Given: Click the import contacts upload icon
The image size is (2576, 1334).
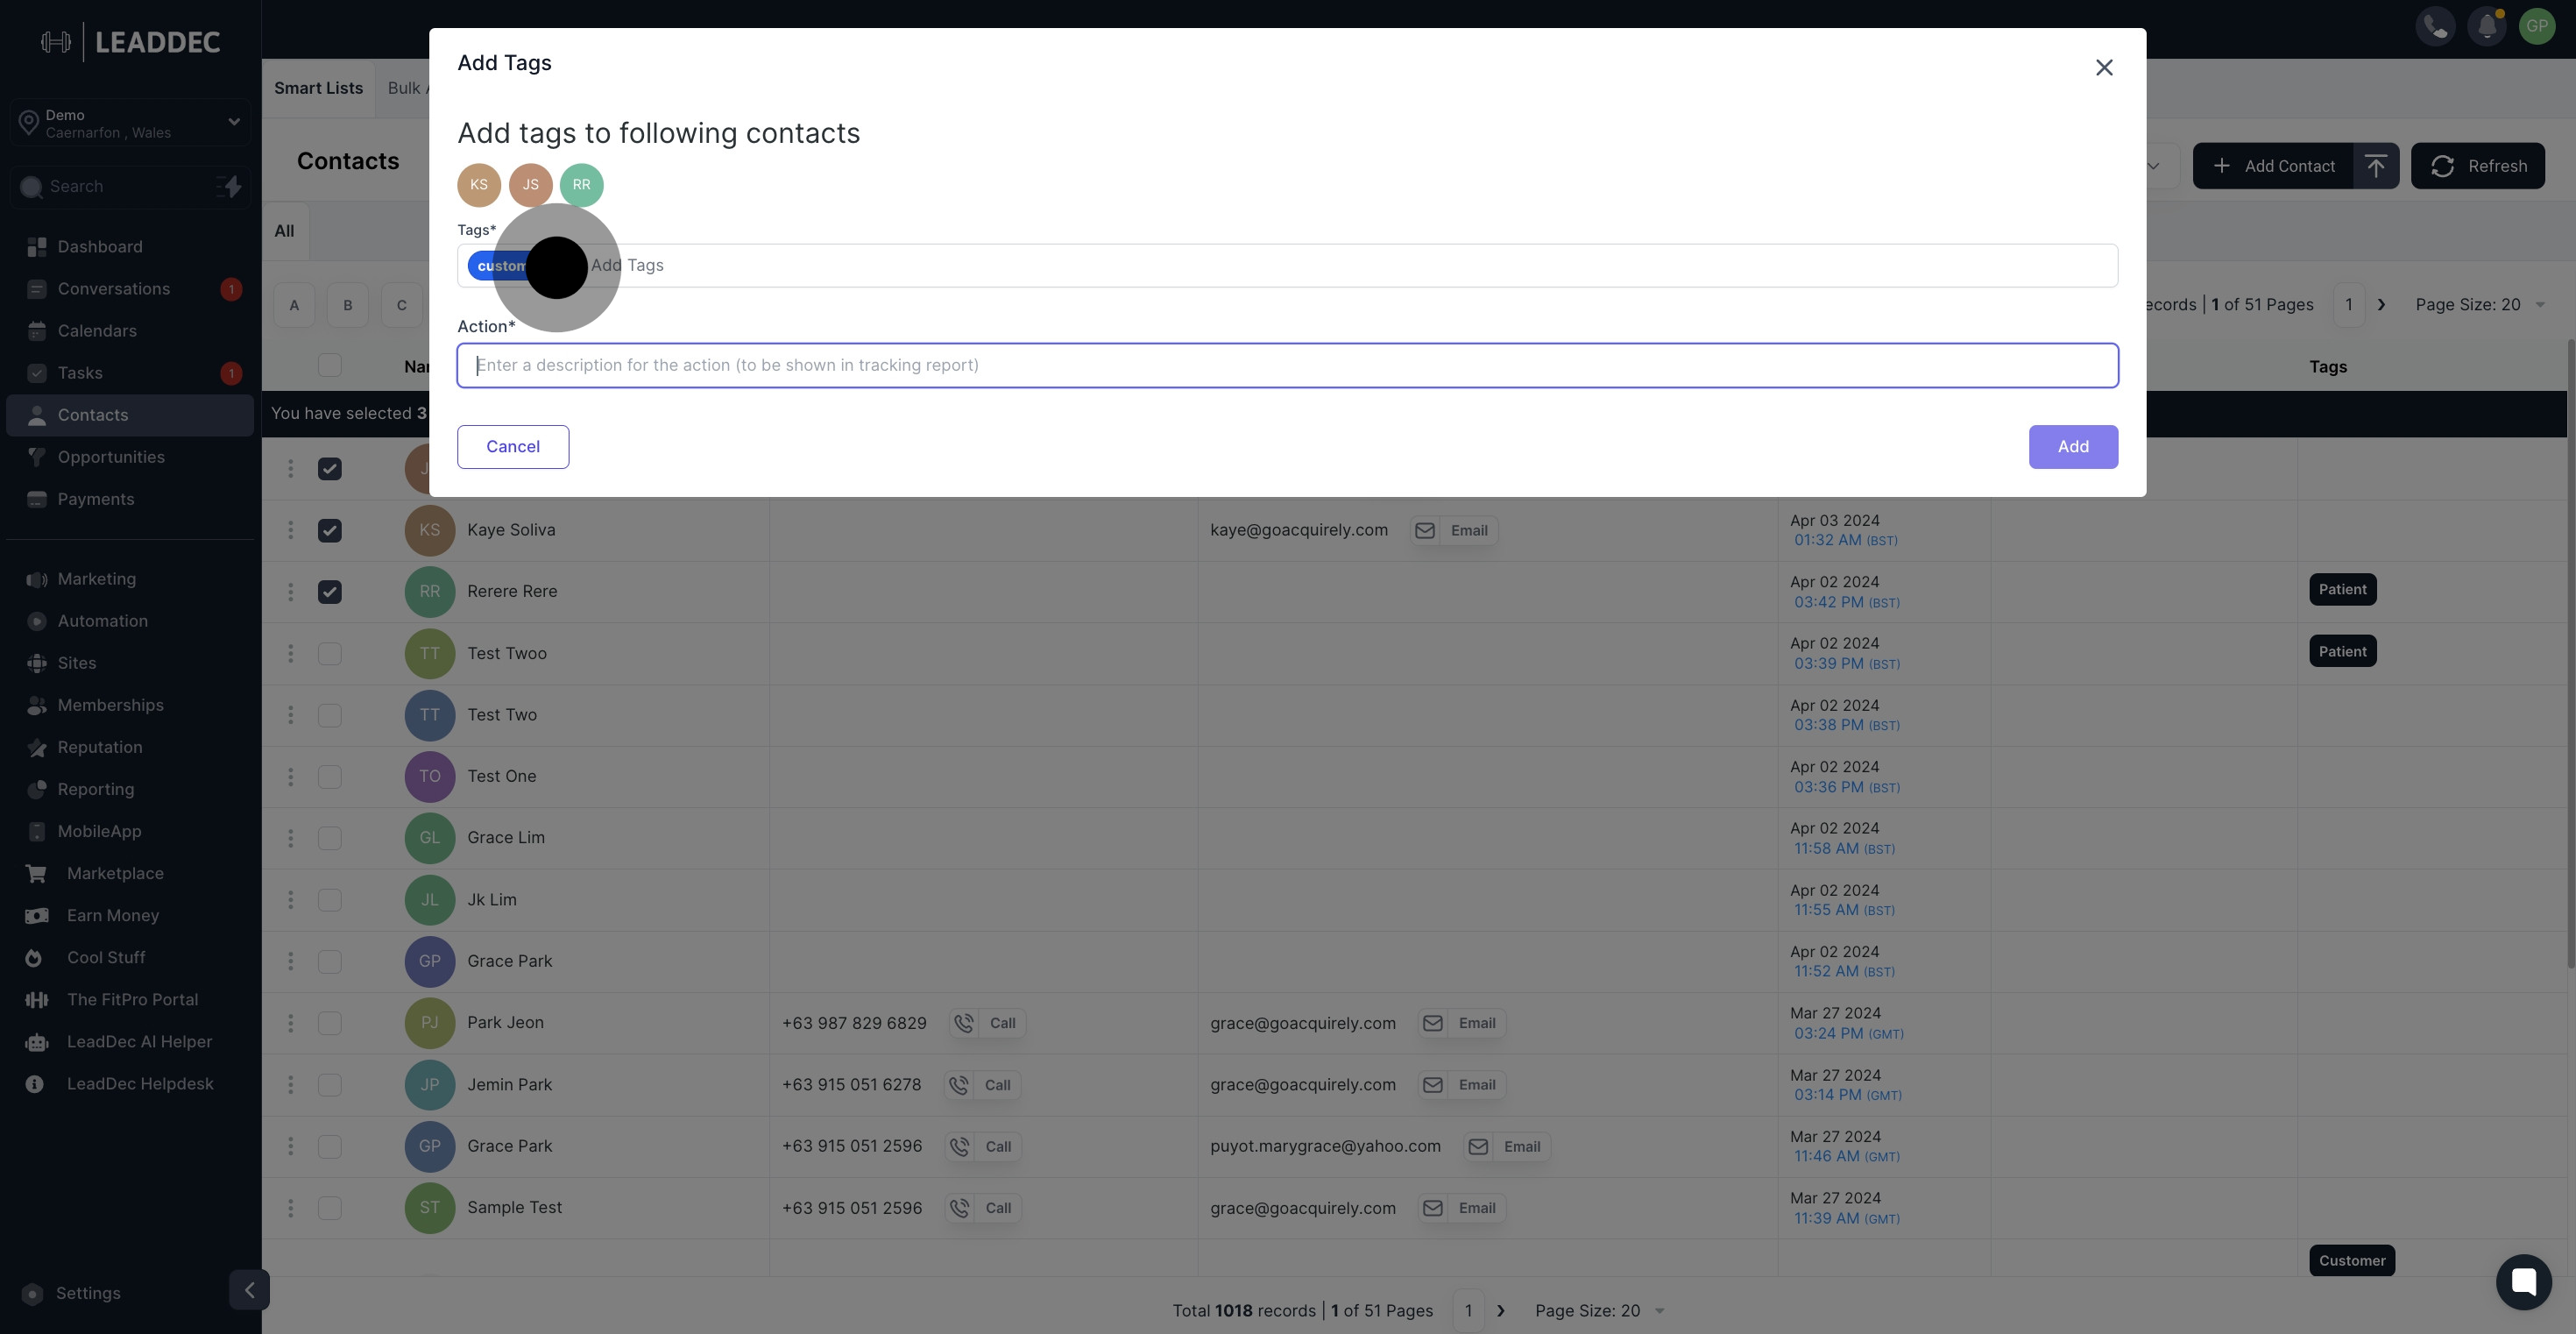Looking at the screenshot, I should pos(2376,166).
